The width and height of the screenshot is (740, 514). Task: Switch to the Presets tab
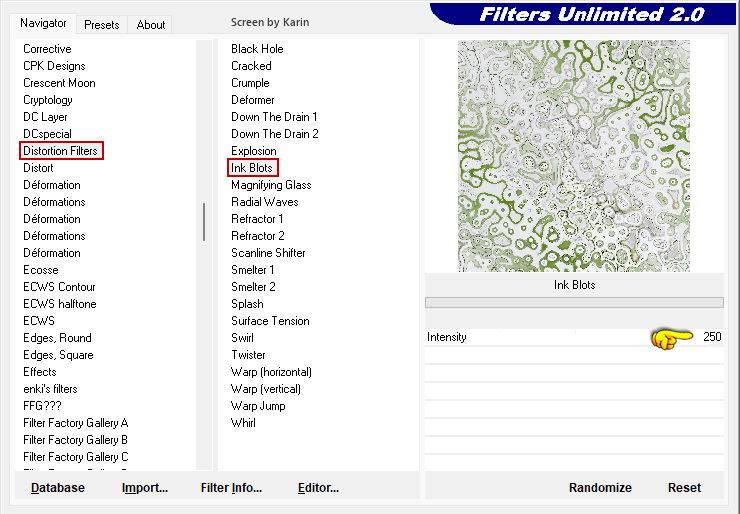101,24
